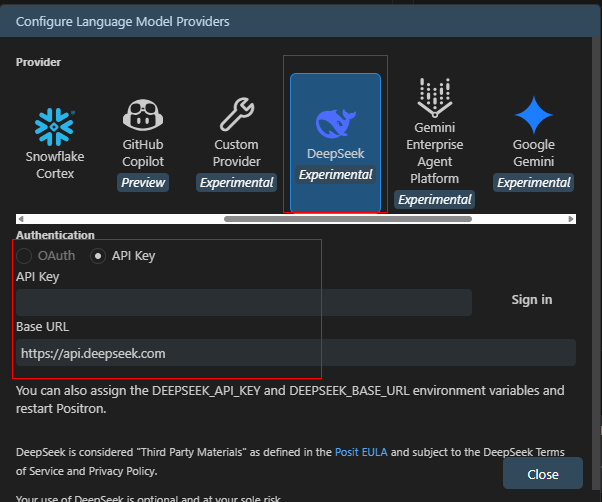Select the DeepSeek whale icon

pos(336,124)
